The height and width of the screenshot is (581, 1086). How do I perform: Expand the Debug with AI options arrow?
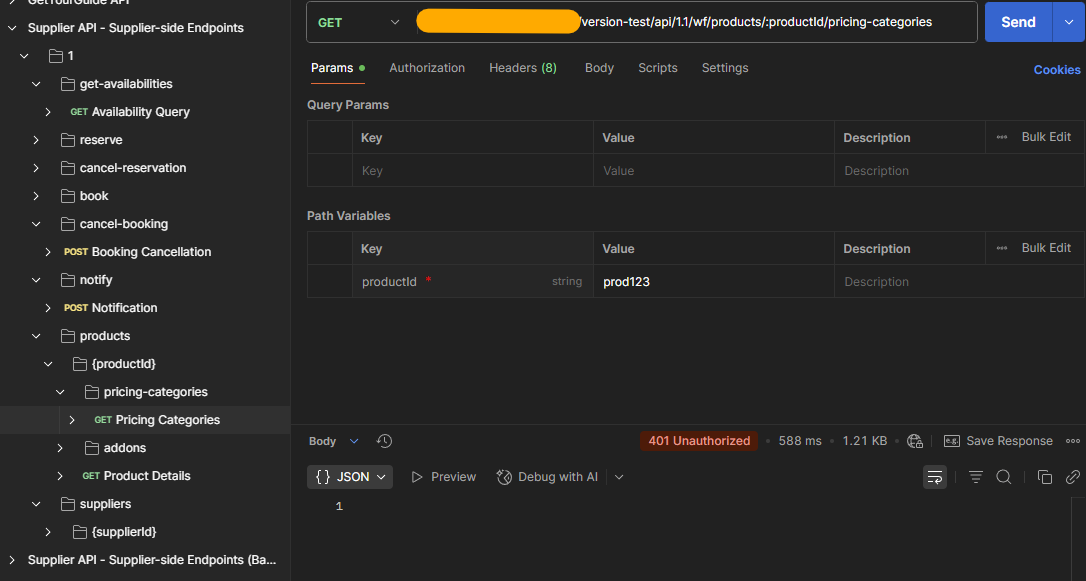(x=619, y=477)
